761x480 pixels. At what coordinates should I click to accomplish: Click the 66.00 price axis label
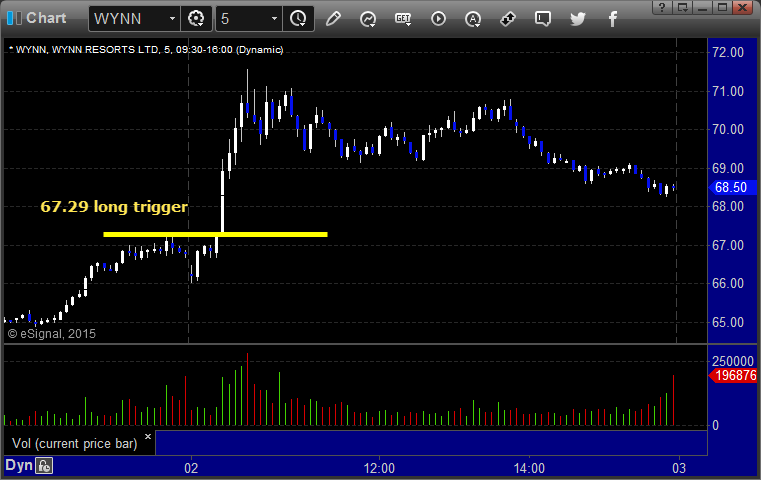point(728,283)
